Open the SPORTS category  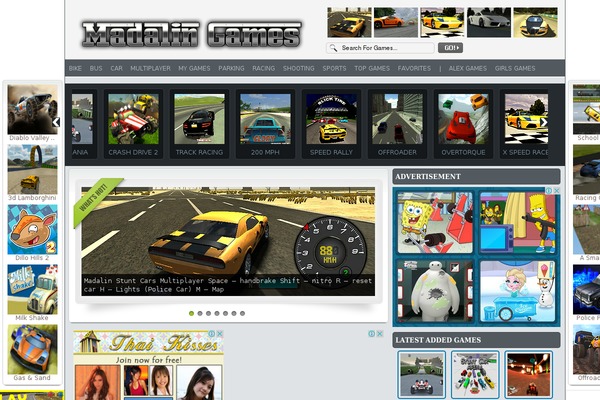pyautogui.click(x=334, y=69)
